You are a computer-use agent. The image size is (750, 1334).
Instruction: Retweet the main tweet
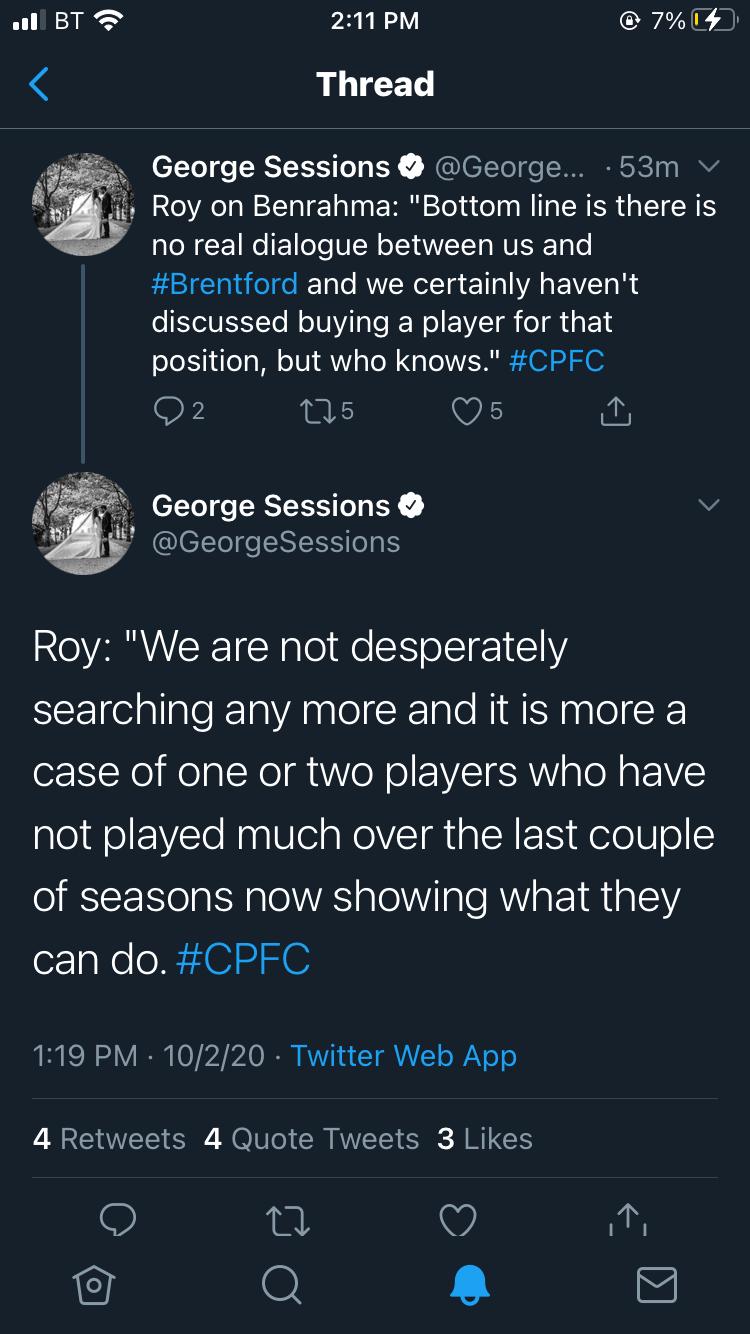289,1220
